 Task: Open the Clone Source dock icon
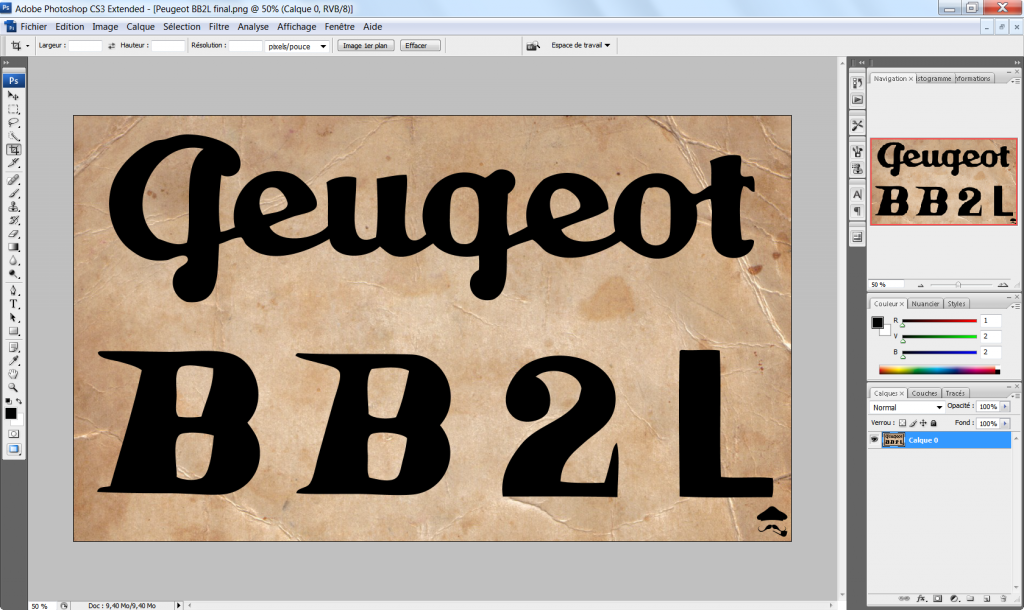tap(857, 169)
